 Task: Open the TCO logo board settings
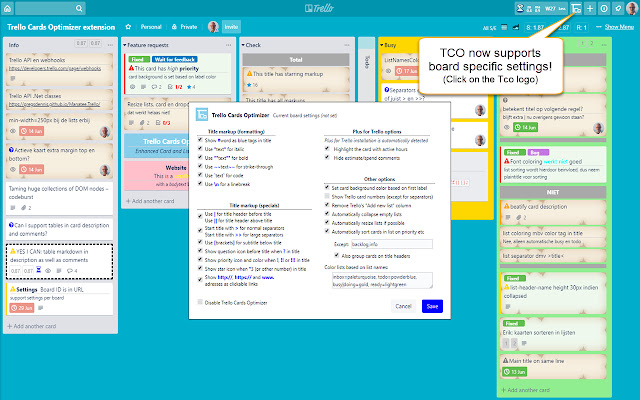(576, 8)
